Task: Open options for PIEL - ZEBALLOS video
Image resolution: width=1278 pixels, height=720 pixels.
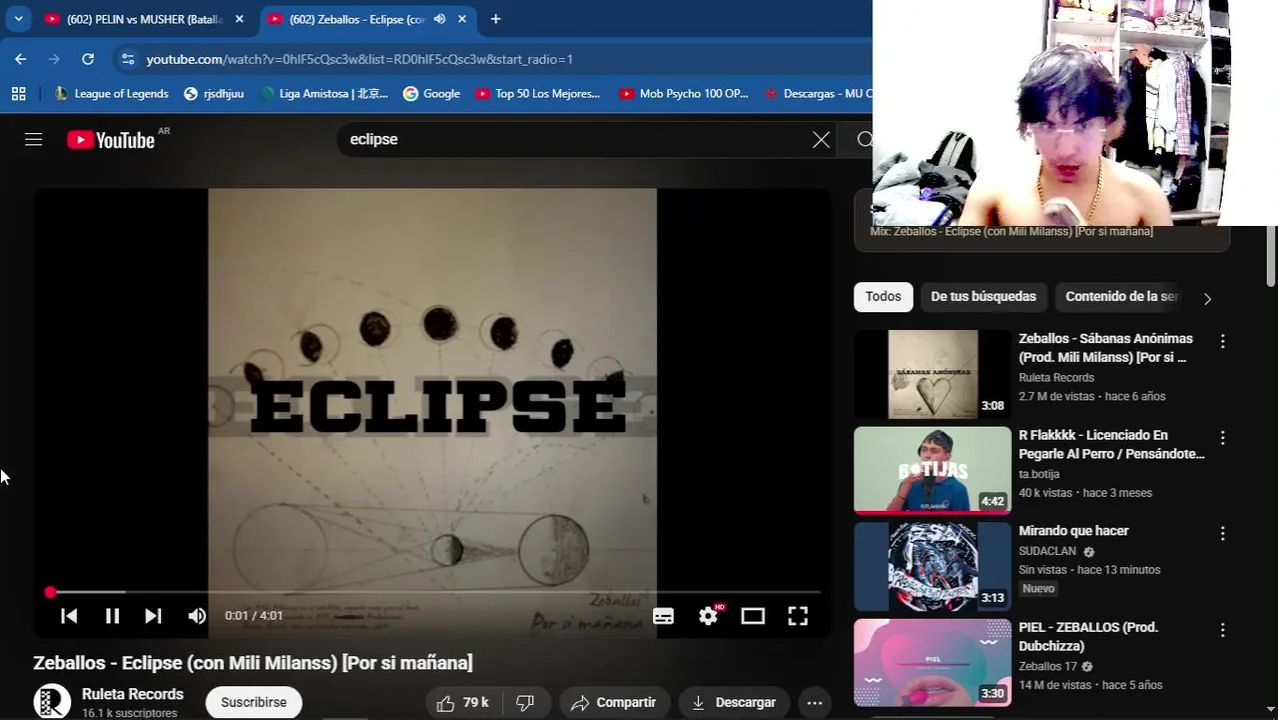Action: (1222, 630)
